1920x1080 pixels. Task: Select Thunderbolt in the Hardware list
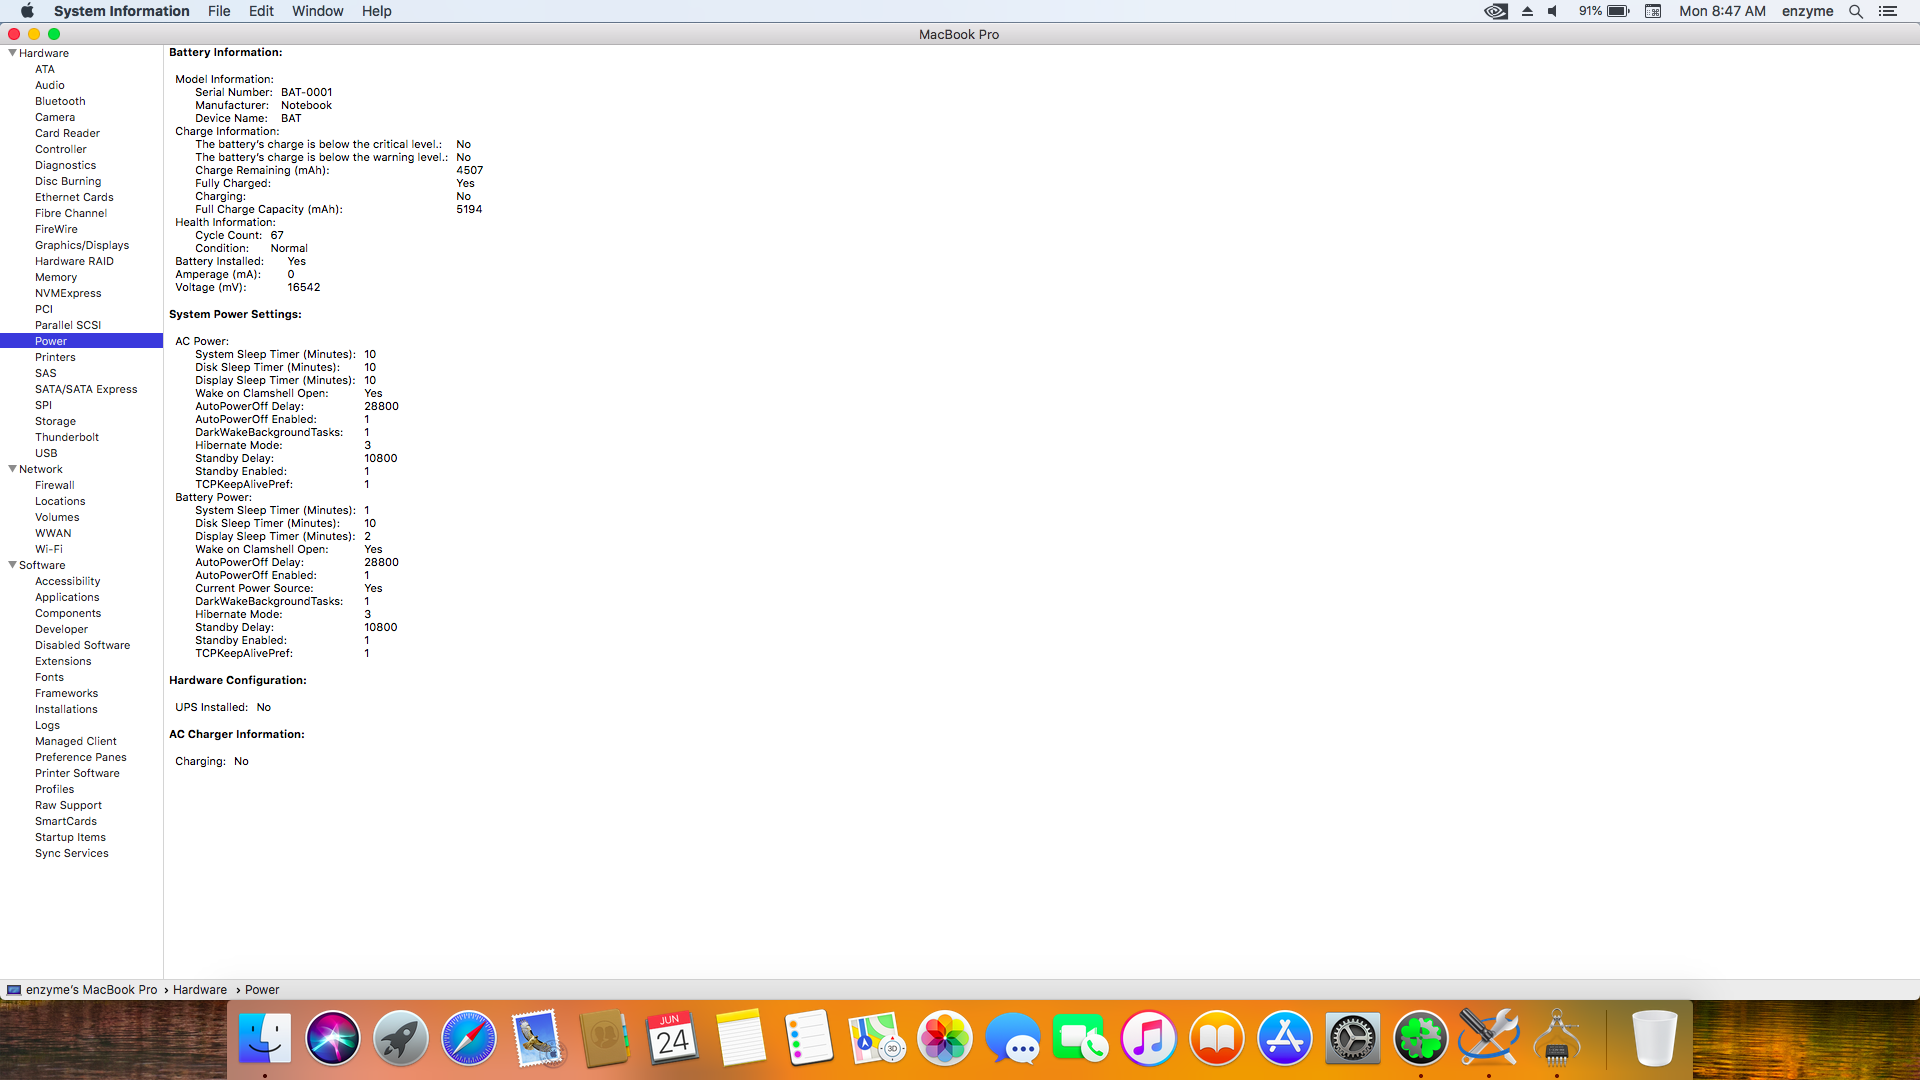tap(67, 437)
